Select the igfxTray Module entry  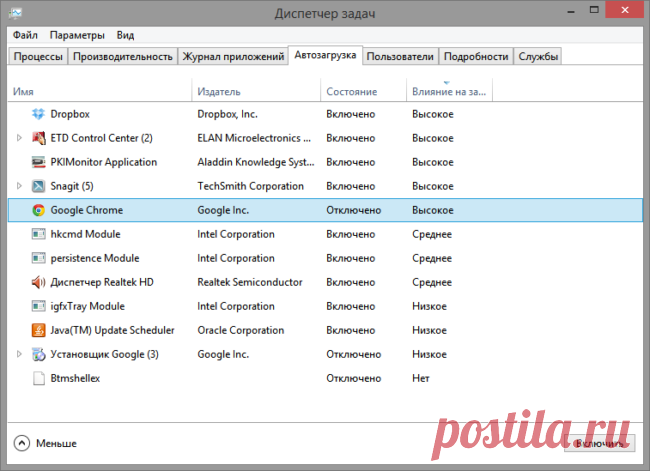pos(87,306)
